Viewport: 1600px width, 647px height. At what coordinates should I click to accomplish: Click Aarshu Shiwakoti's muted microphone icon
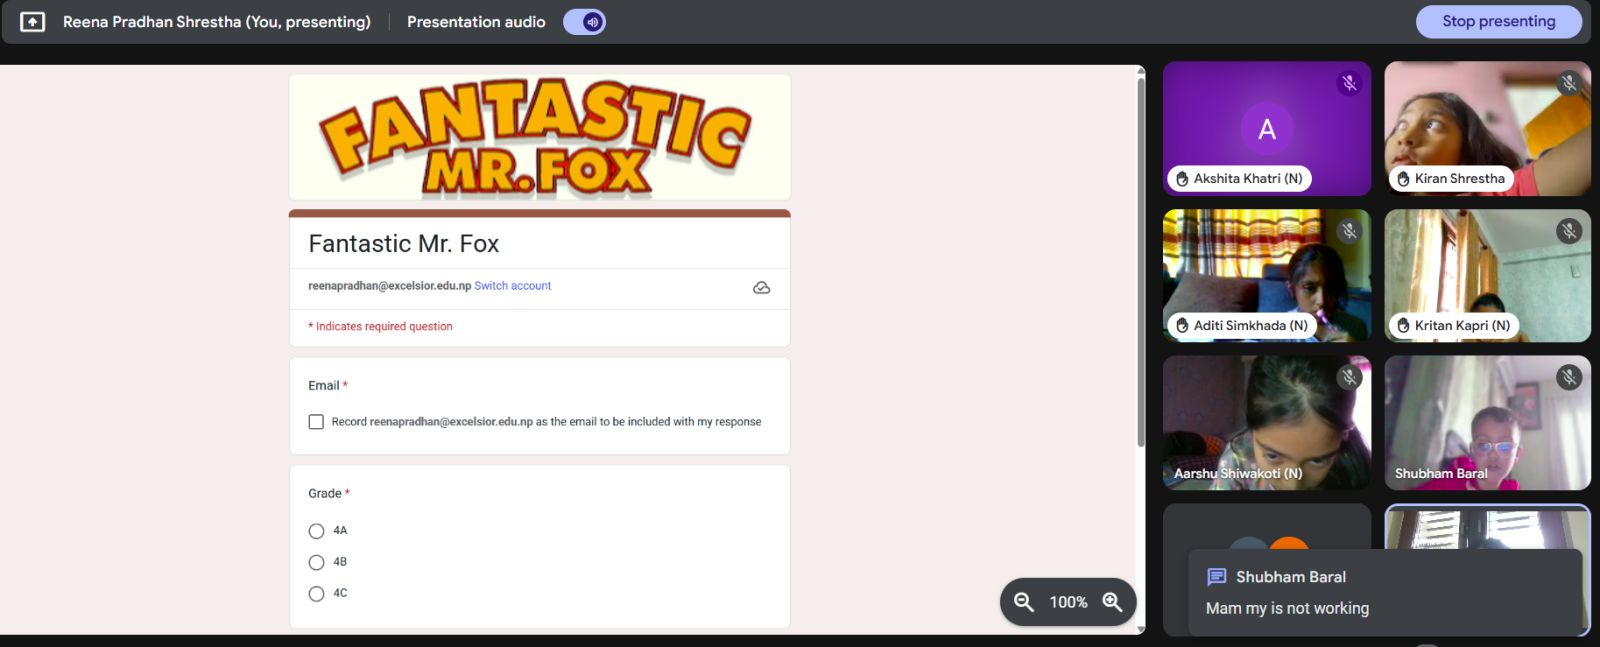click(1349, 377)
